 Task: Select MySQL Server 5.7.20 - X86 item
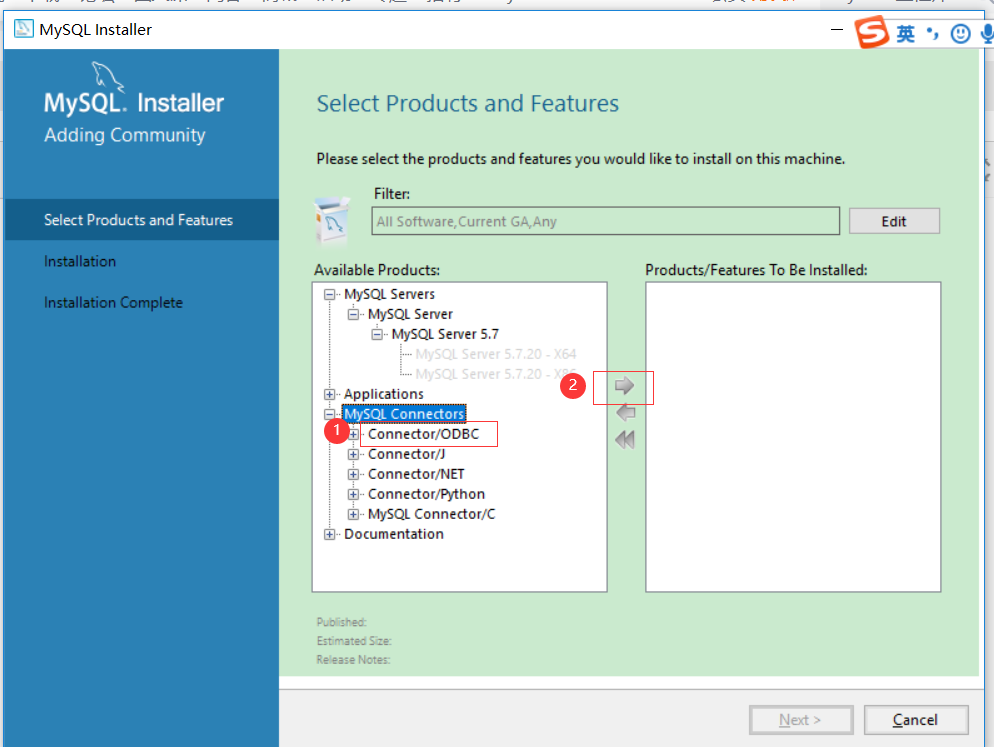click(496, 374)
